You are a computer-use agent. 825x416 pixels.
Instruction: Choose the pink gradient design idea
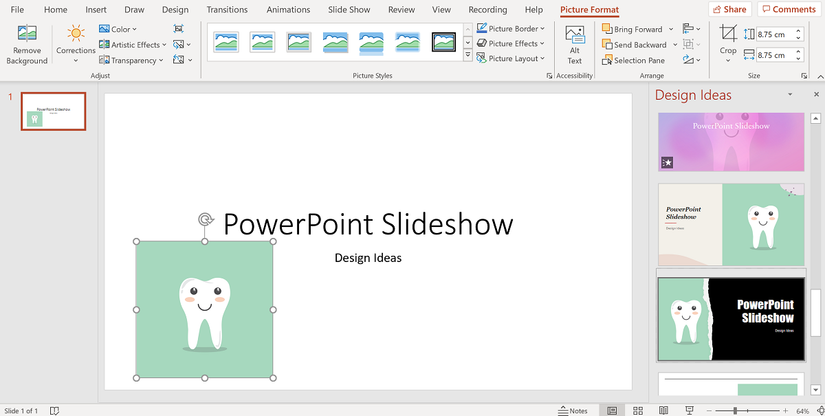[731, 141]
